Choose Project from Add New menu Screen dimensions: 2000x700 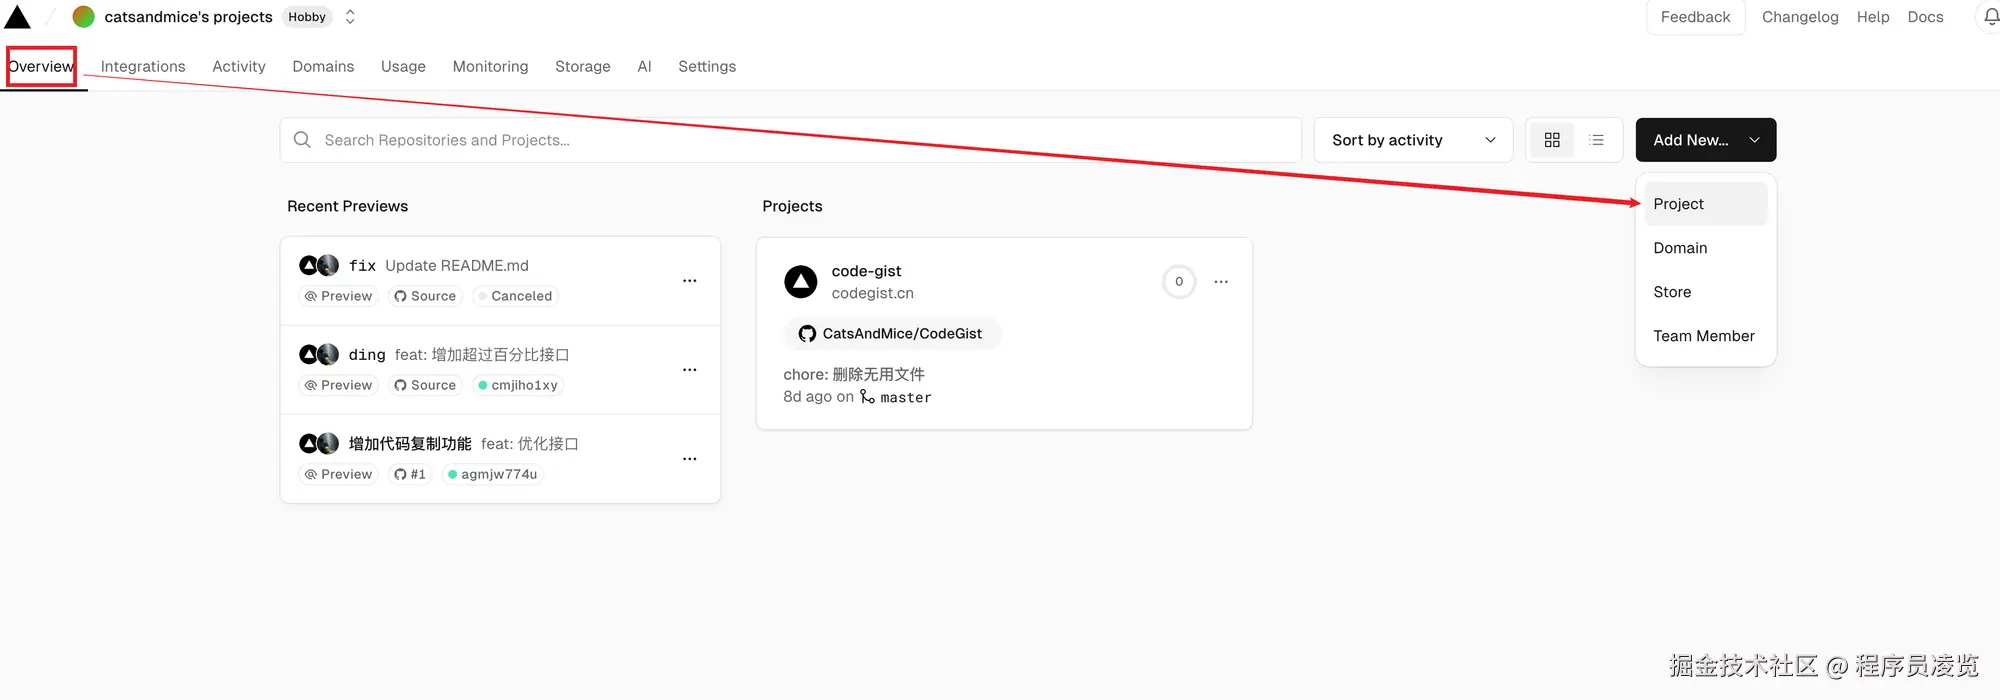click(x=1706, y=204)
